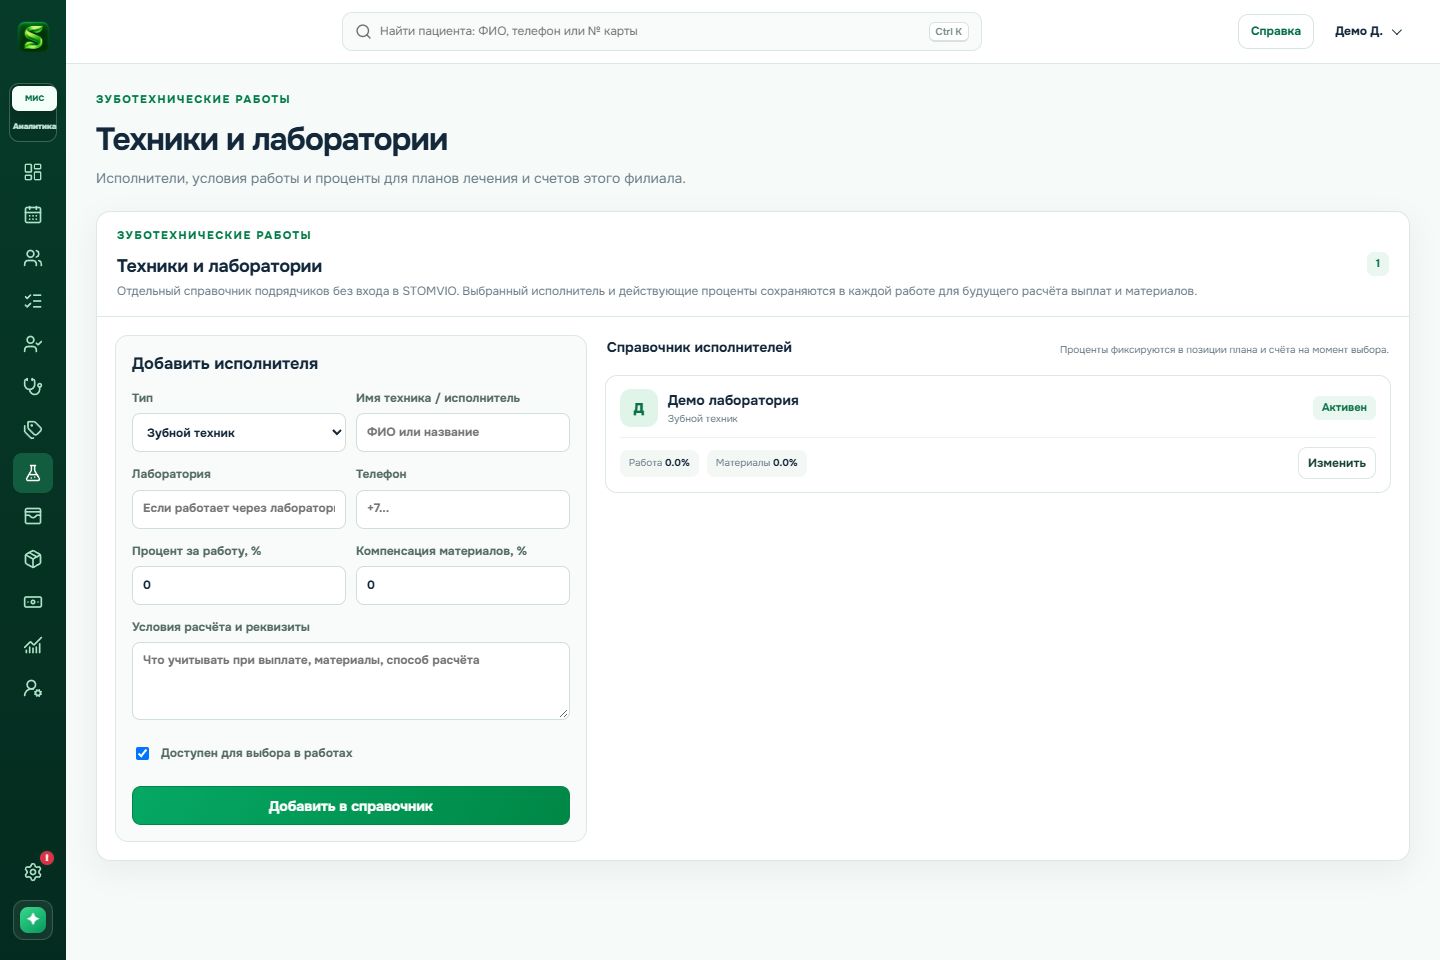Click the Телефон input field
Screen dimensions: 1440x960
[463, 509]
